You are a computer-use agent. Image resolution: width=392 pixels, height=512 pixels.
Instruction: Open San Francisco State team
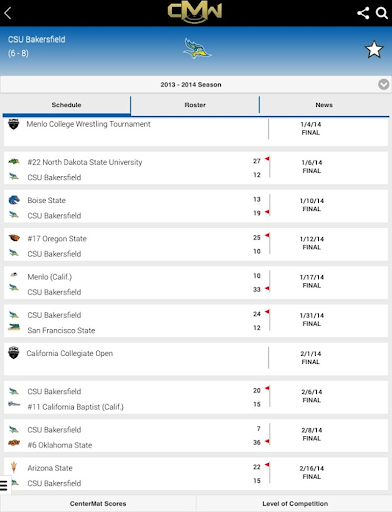point(61,330)
